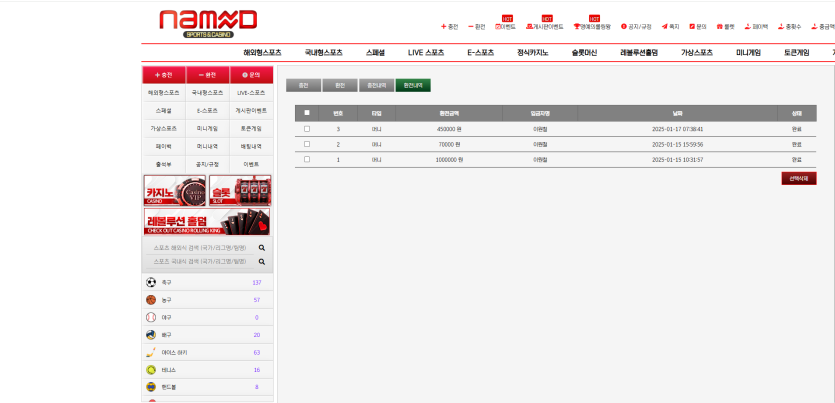Open the 충전내역 tab
The height and width of the screenshot is (403, 835).
pyautogui.click(x=376, y=86)
